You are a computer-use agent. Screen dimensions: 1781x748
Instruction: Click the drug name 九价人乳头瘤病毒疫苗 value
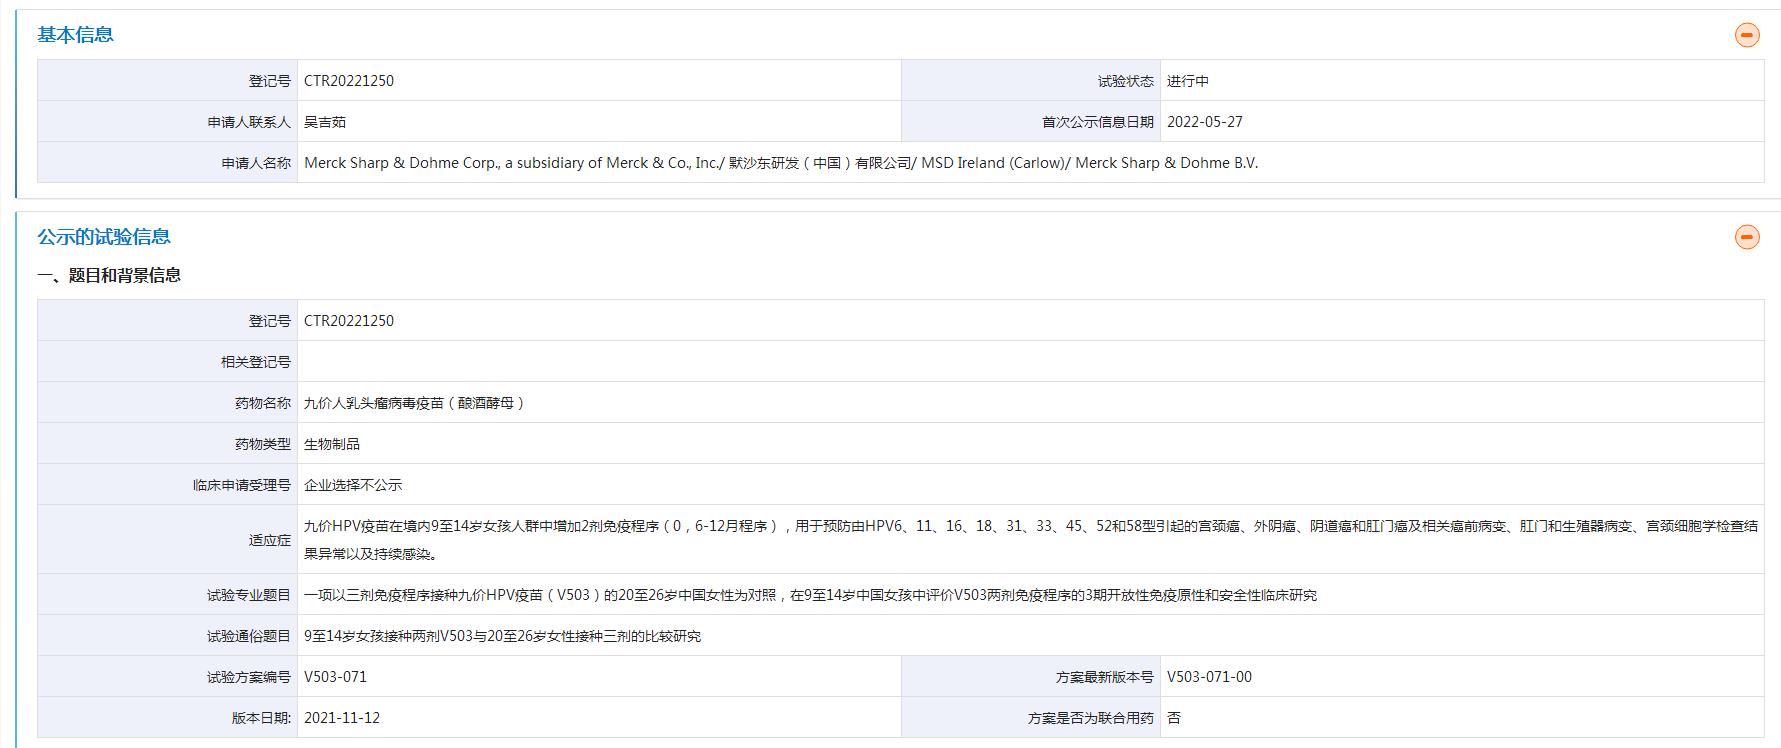414,403
